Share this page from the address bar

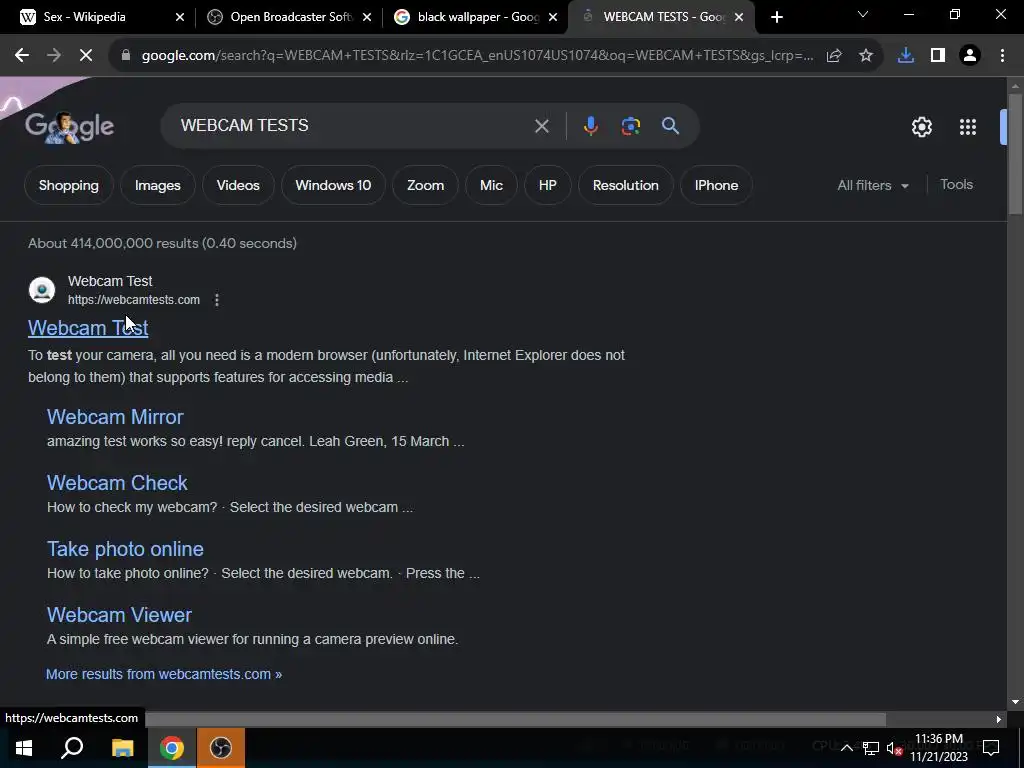coord(834,56)
